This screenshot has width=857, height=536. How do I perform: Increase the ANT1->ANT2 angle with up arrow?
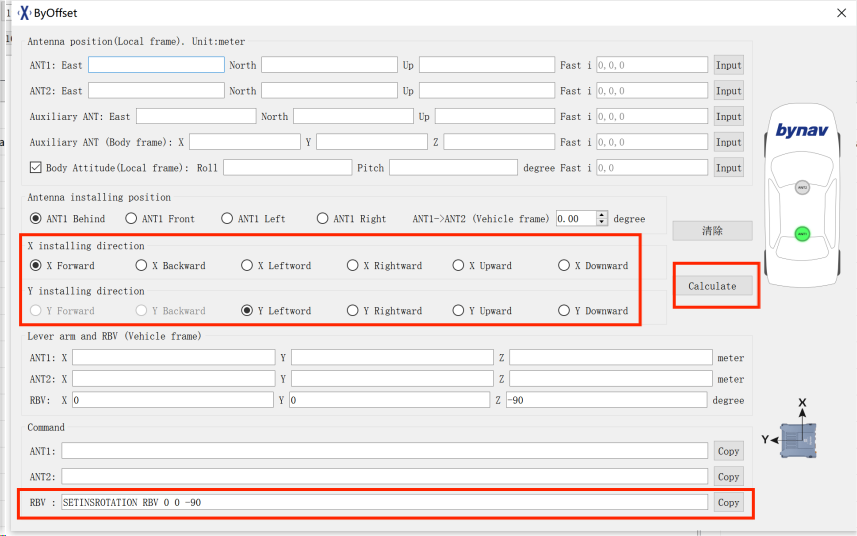click(x=601, y=214)
